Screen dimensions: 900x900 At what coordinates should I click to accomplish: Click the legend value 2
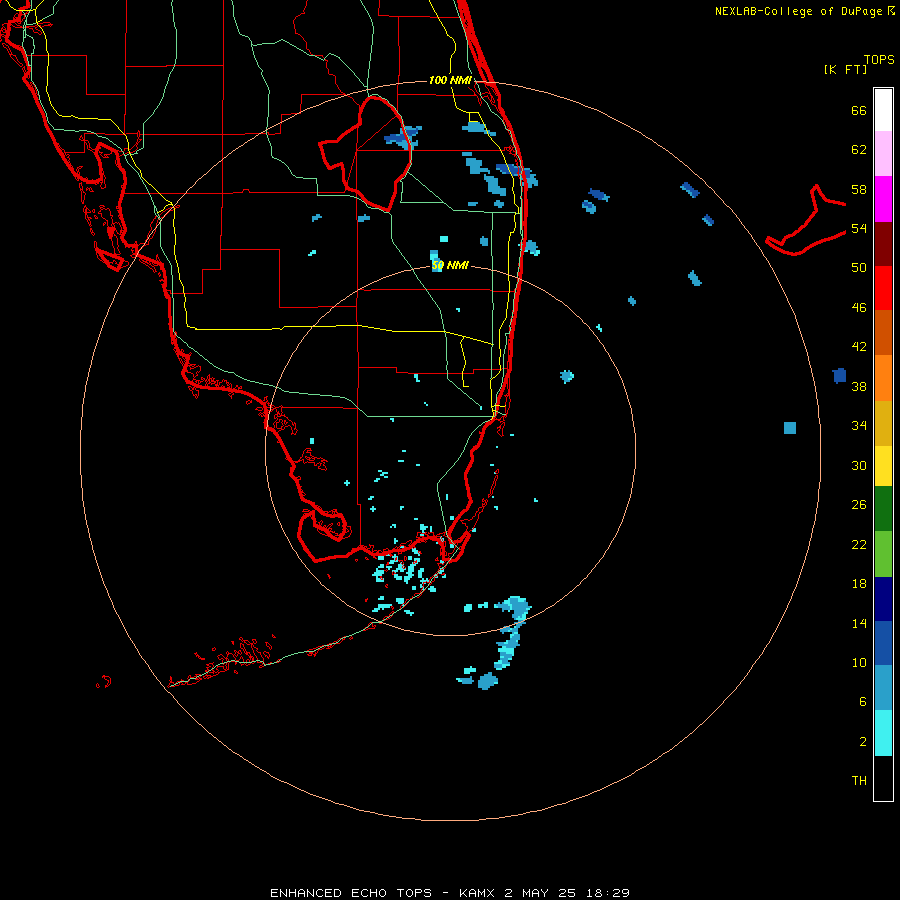point(863,742)
